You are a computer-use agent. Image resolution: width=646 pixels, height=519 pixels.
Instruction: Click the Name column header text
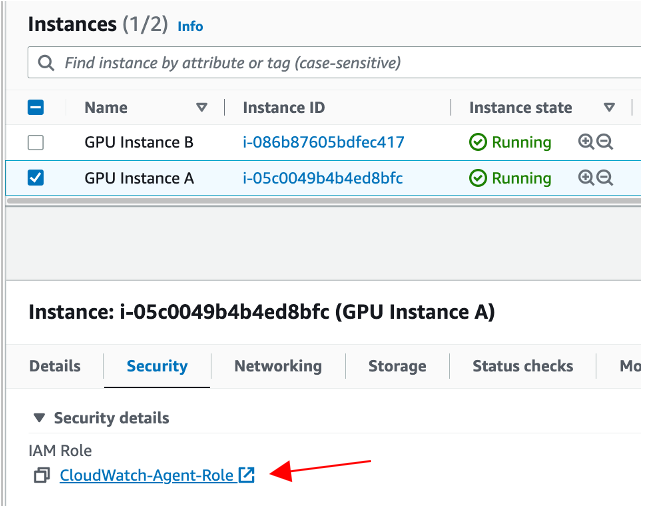pos(106,108)
